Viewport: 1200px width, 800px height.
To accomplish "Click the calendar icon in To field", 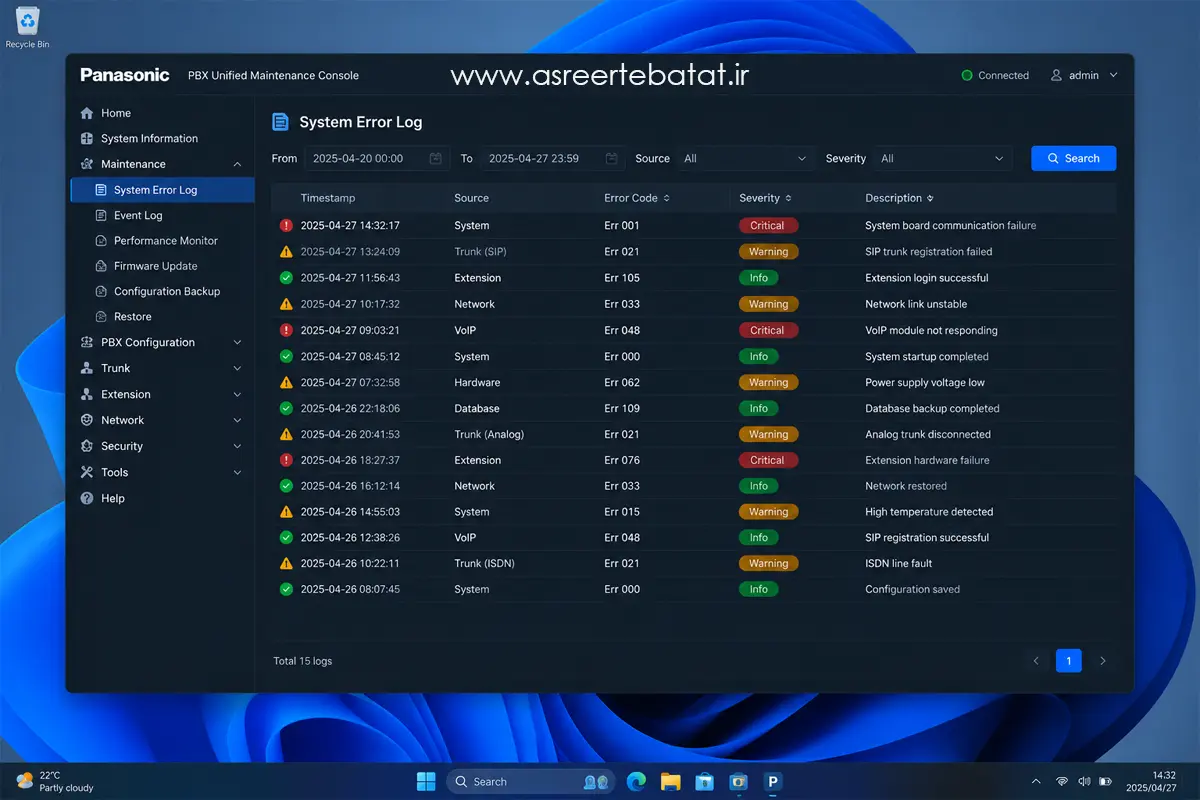I will point(611,158).
